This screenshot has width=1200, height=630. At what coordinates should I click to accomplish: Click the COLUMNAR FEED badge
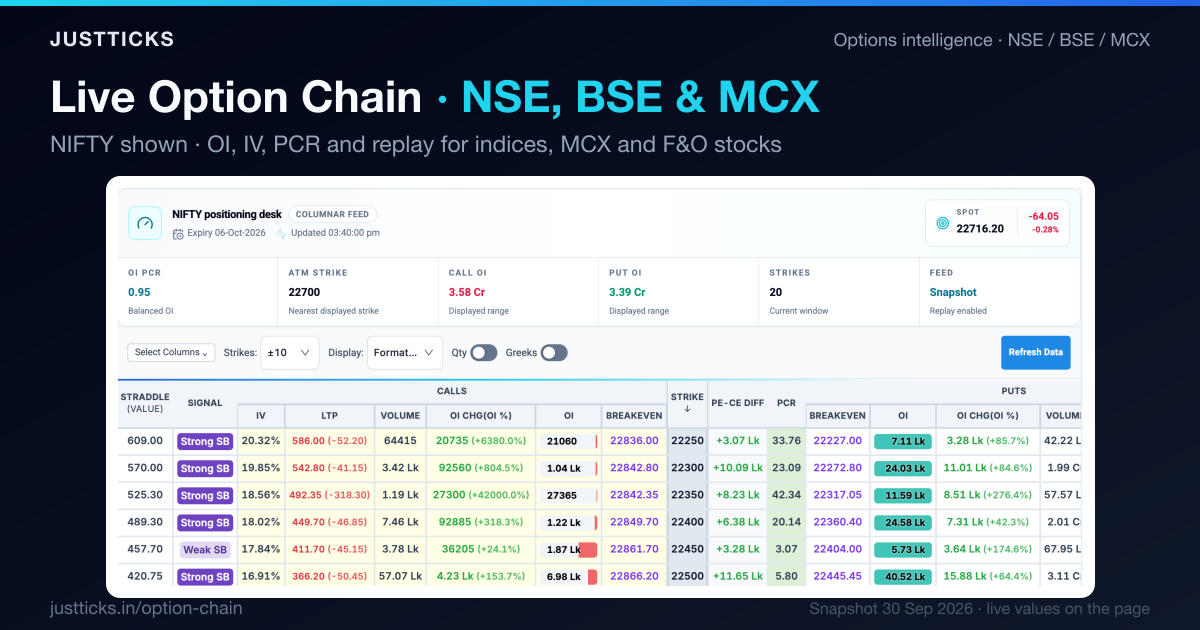(333, 214)
